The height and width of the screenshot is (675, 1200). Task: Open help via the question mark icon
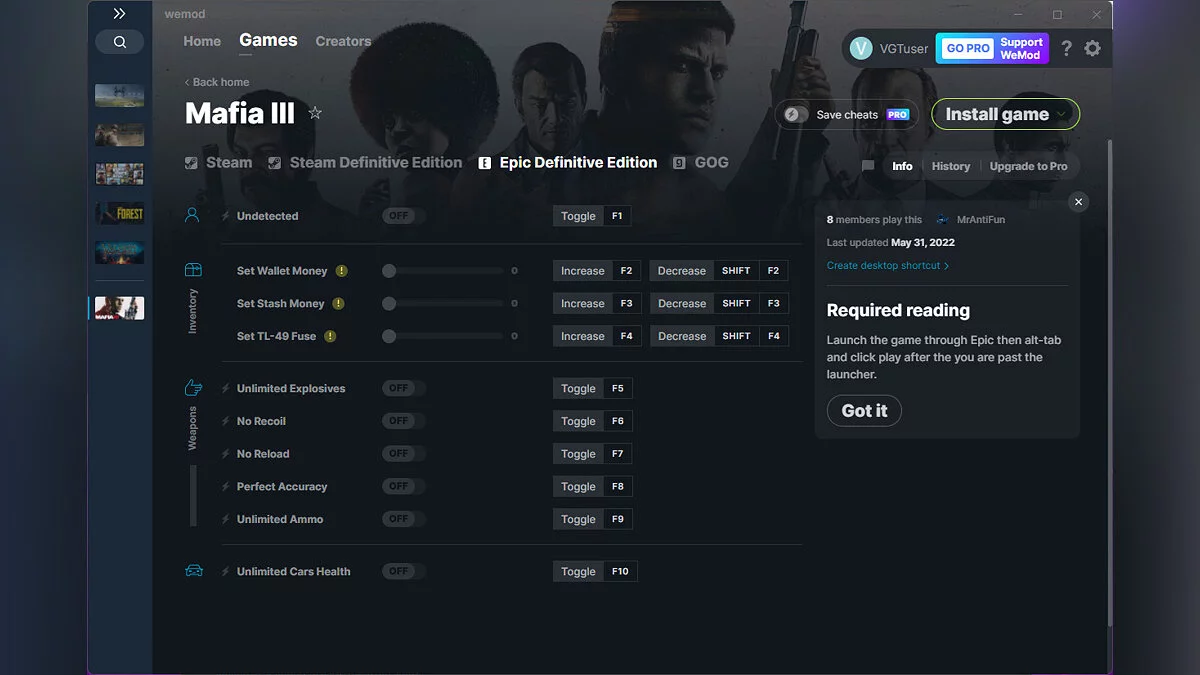(1065, 47)
